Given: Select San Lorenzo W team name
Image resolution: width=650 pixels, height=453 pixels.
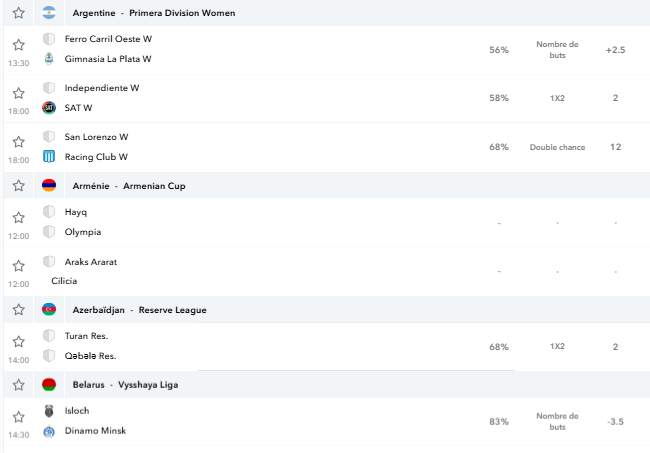Looking at the screenshot, I should click(96, 137).
